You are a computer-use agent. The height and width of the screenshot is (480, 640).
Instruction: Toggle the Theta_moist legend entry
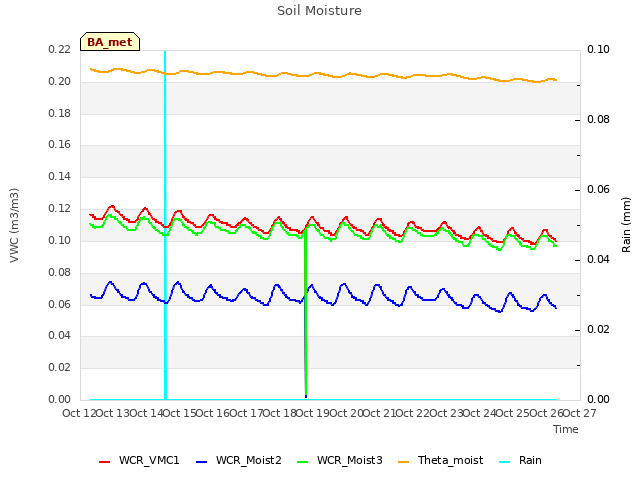(x=441, y=460)
